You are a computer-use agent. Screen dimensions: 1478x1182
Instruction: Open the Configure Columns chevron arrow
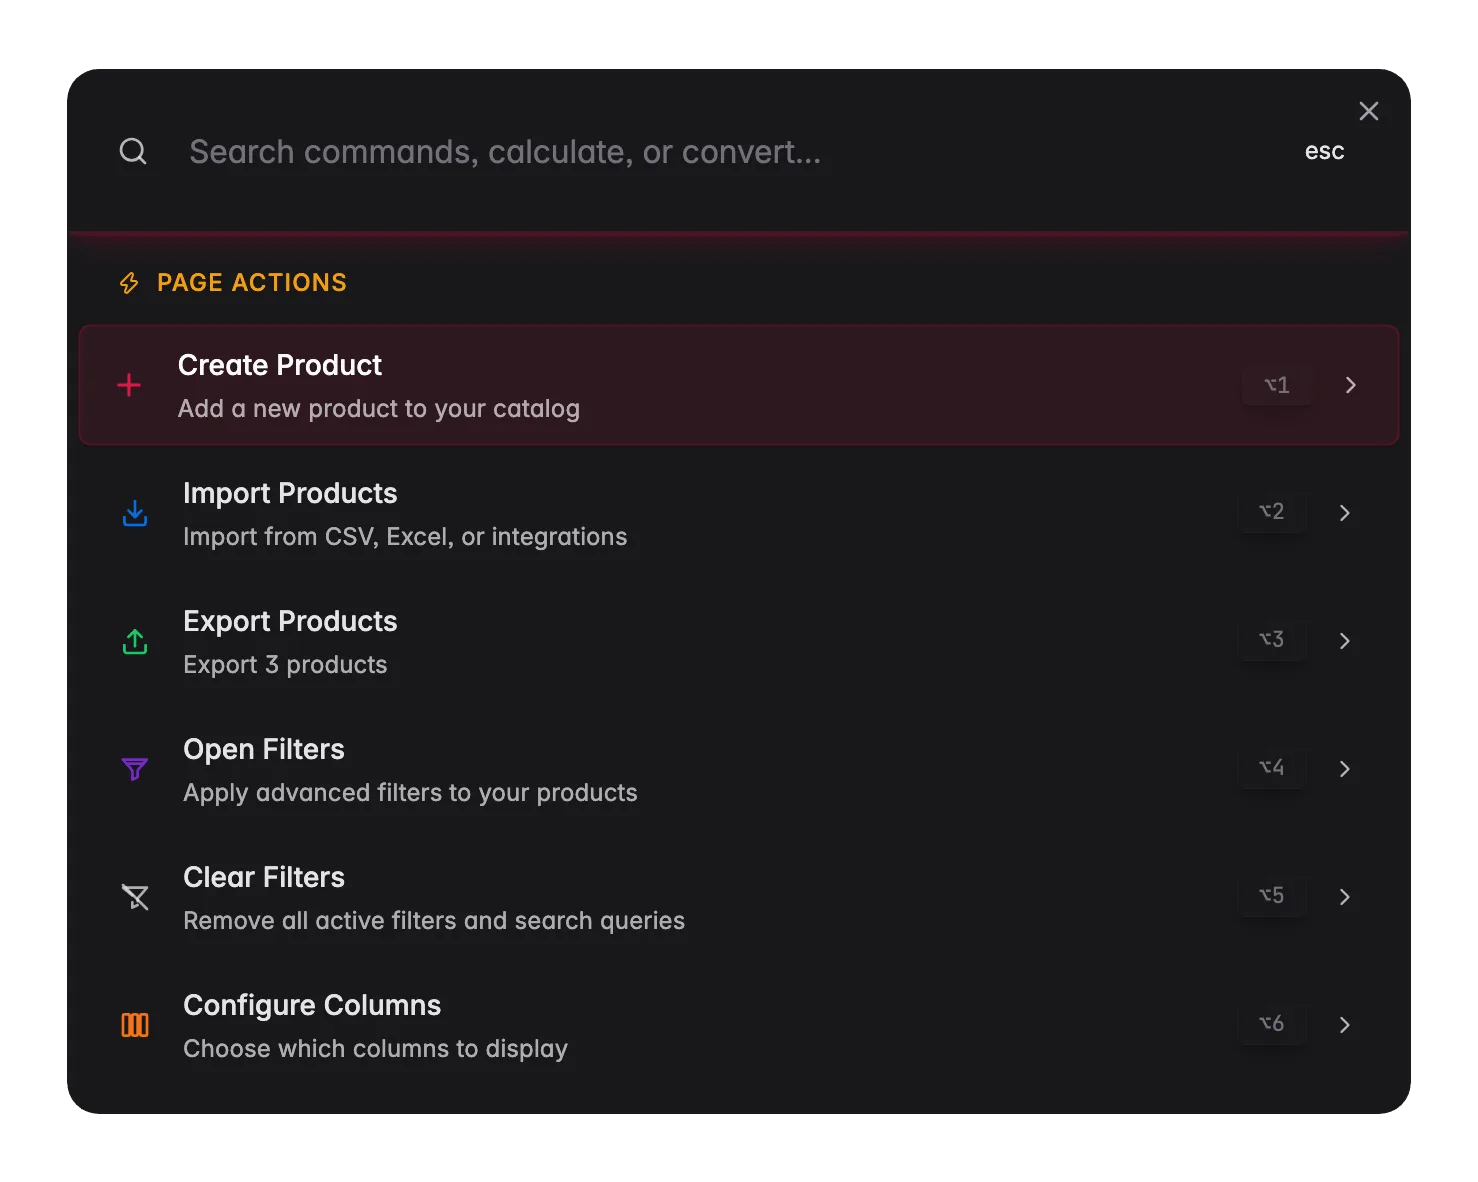(1345, 1025)
